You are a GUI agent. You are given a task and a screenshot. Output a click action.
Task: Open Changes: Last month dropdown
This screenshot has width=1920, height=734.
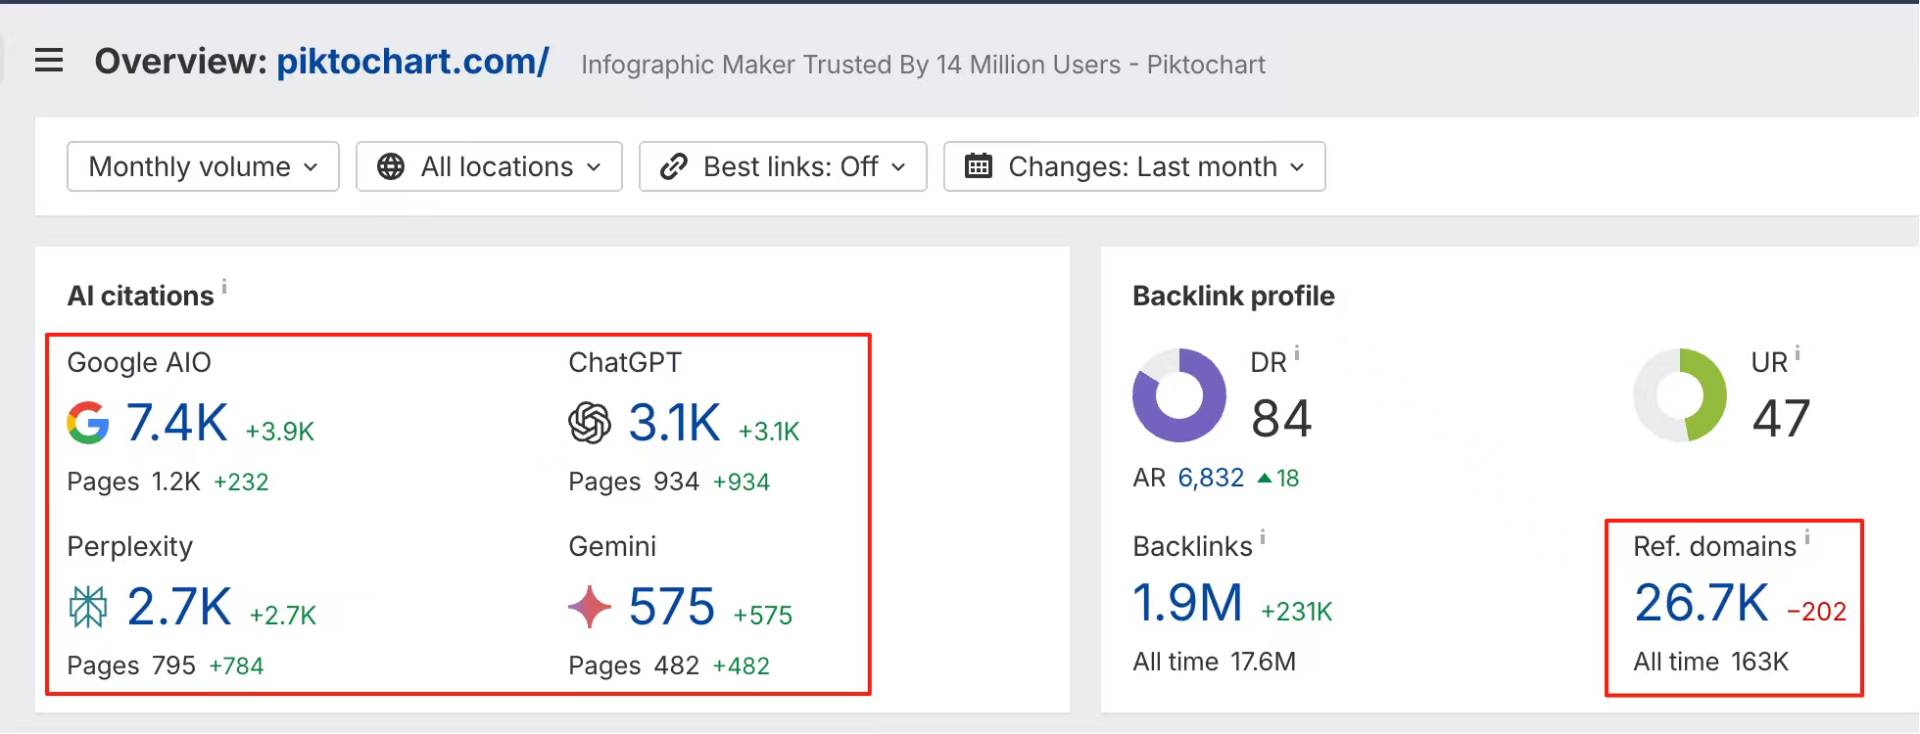(1134, 166)
